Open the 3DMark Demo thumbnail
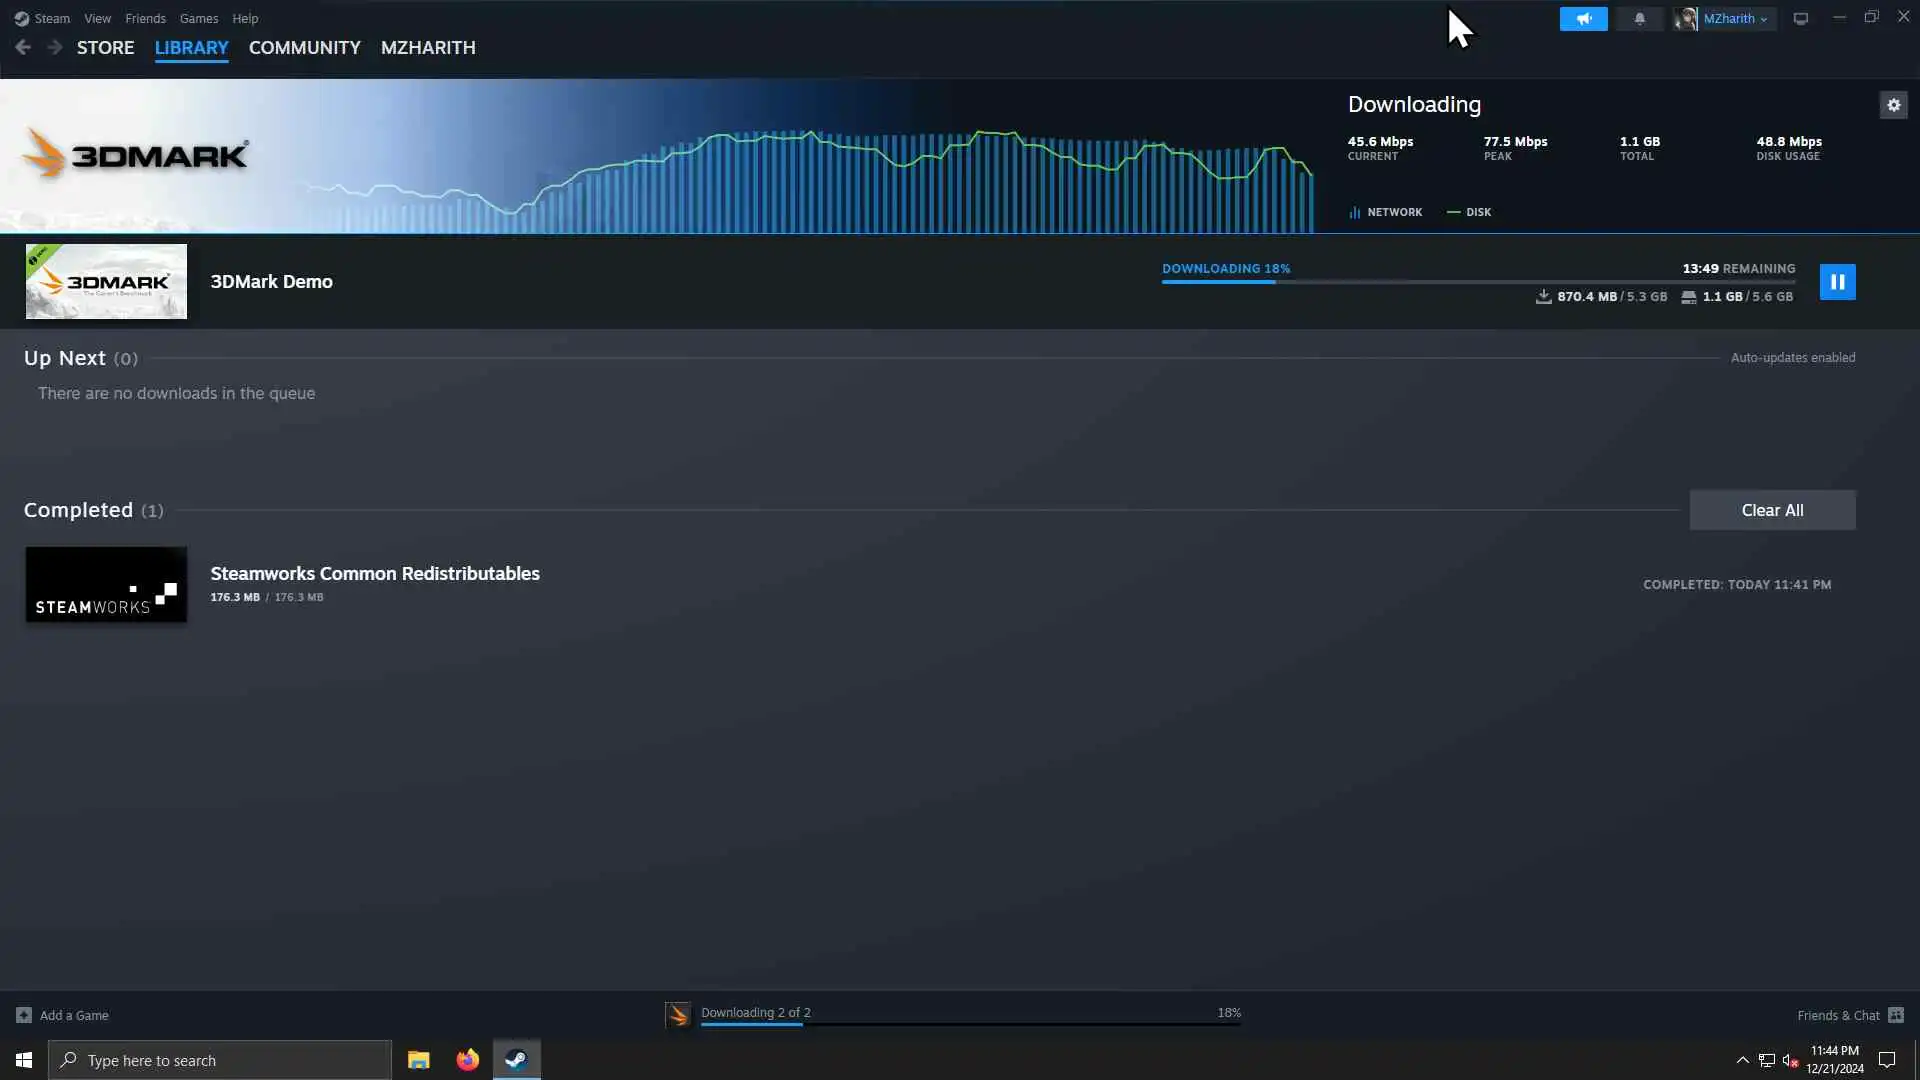 point(106,282)
